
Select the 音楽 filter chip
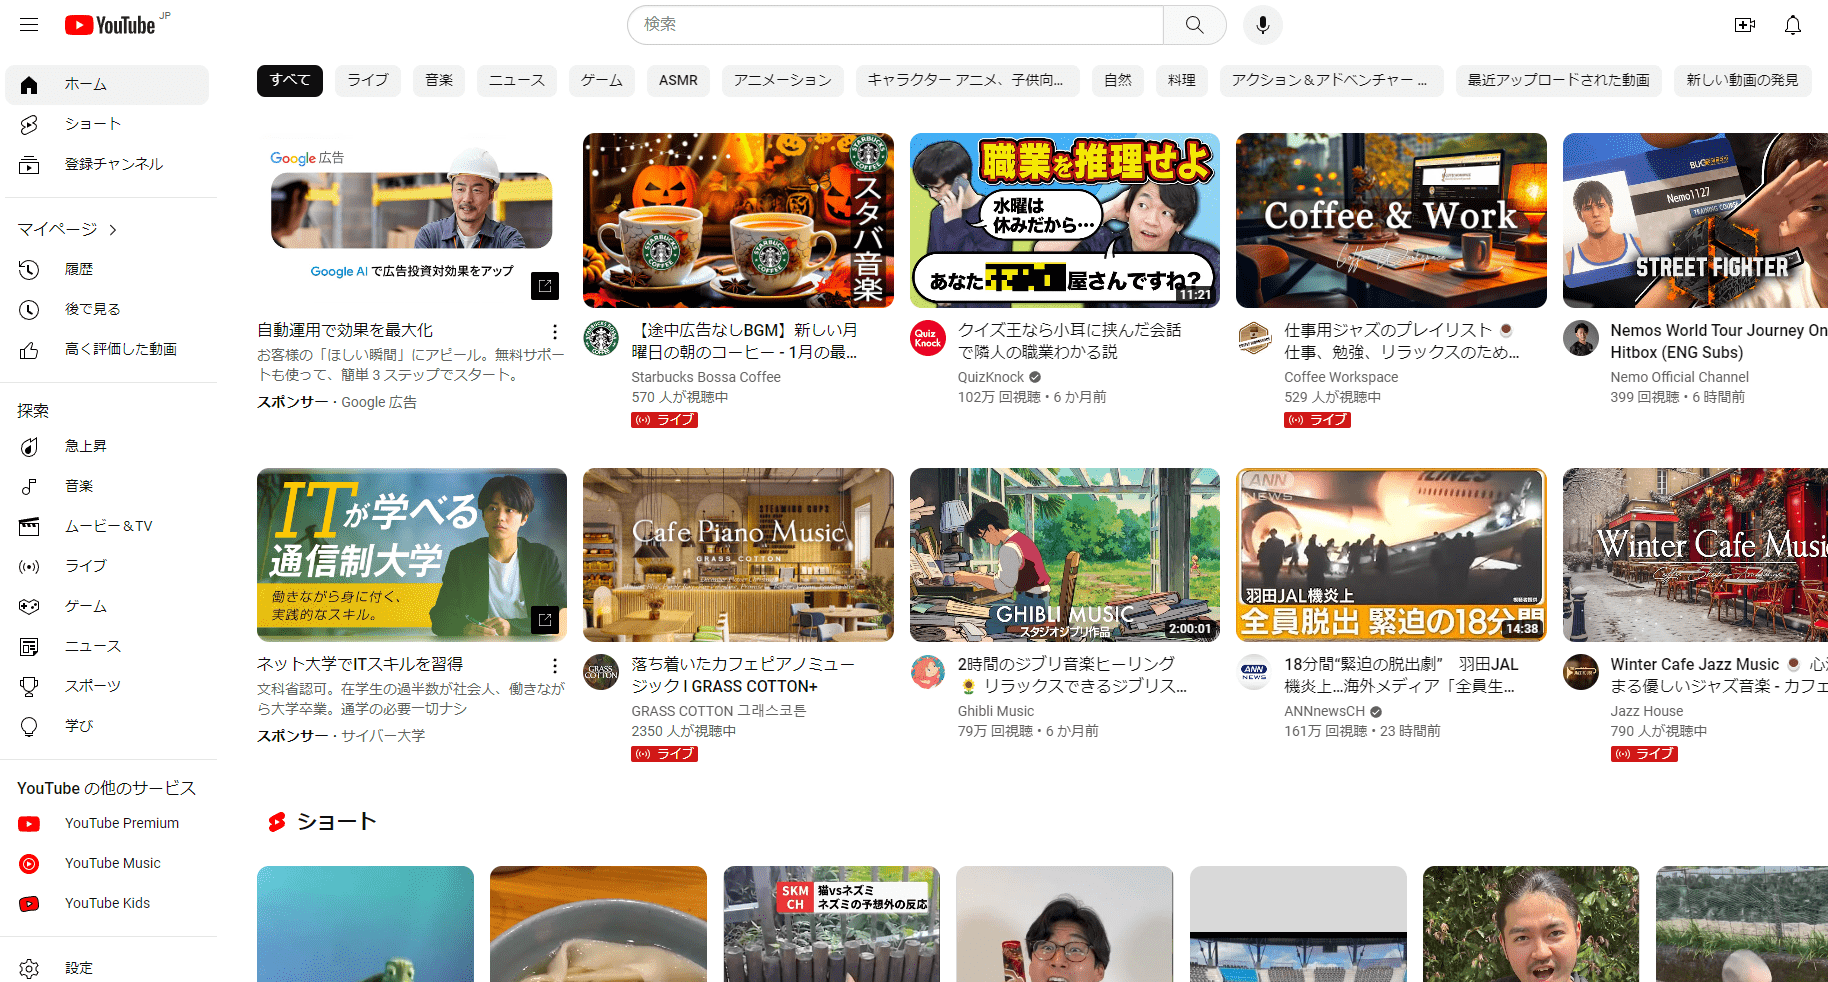point(439,80)
